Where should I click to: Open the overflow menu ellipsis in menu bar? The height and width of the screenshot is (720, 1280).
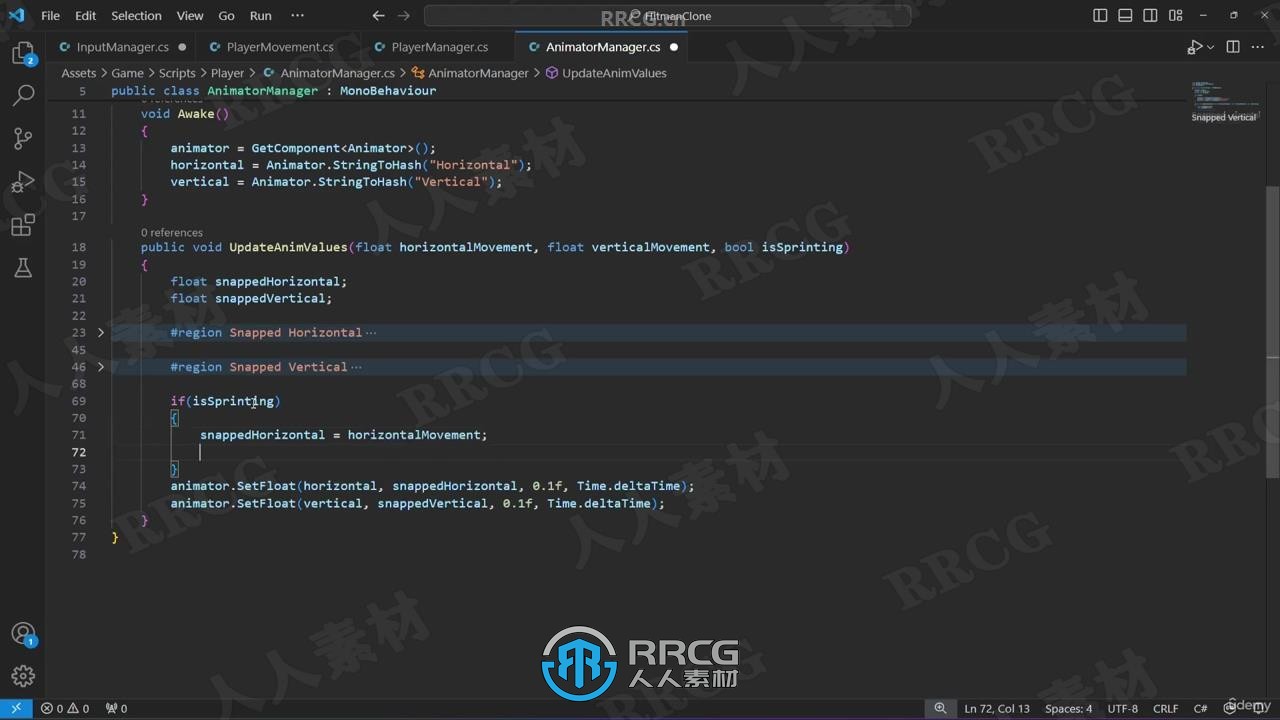(x=297, y=16)
